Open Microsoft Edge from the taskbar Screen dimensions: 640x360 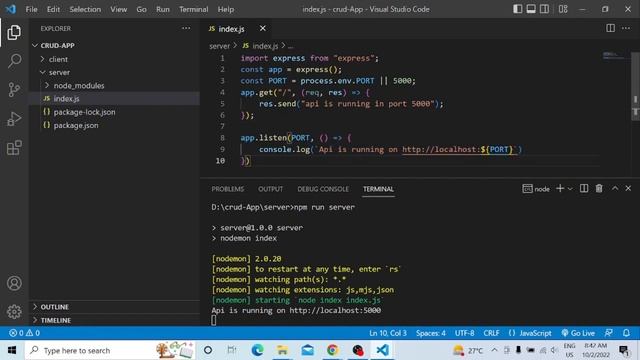pyautogui.click(x=257, y=350)
